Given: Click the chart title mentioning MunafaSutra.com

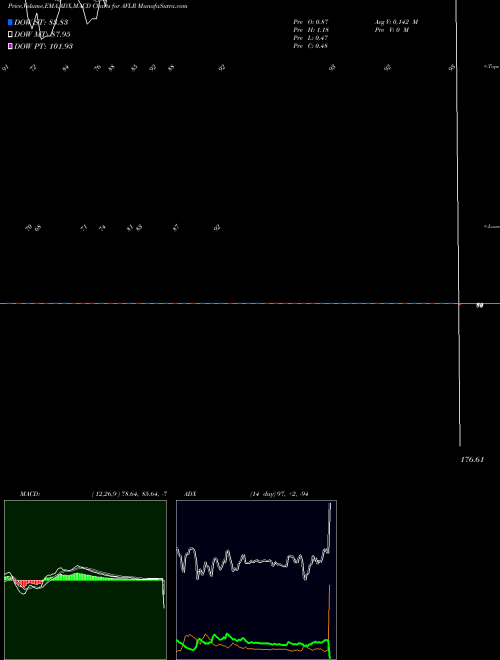Looking at the screenshot, I should (x=98, y=6).
